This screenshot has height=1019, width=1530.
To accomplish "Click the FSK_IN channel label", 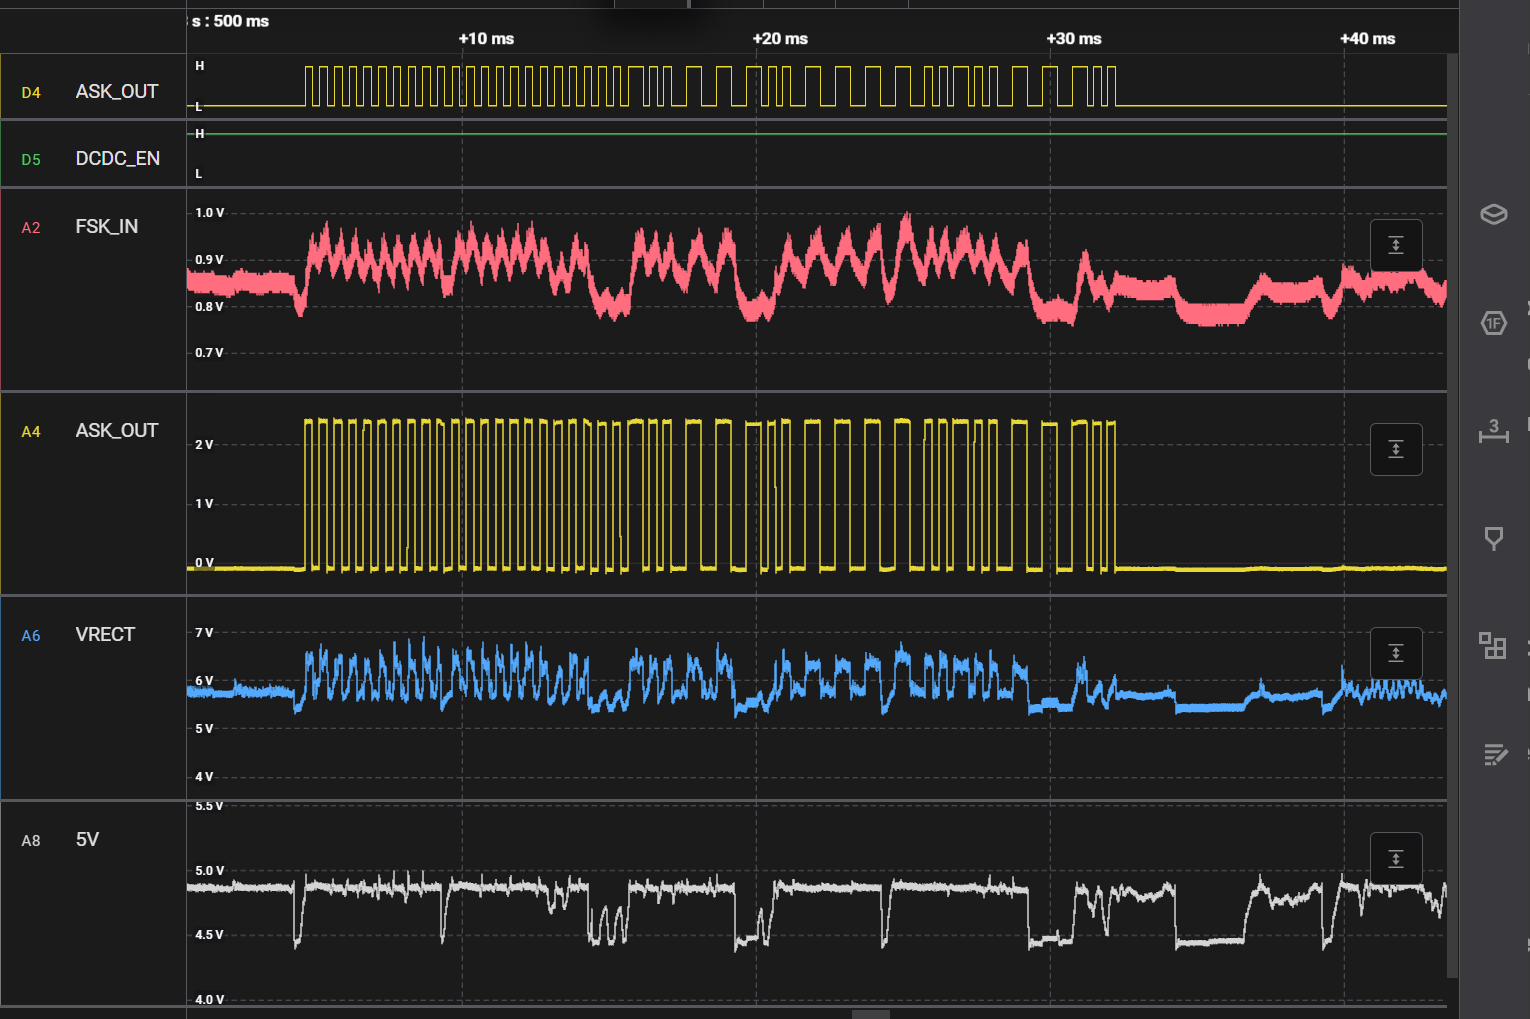I will pyautogui.click(x=107, y=226).
